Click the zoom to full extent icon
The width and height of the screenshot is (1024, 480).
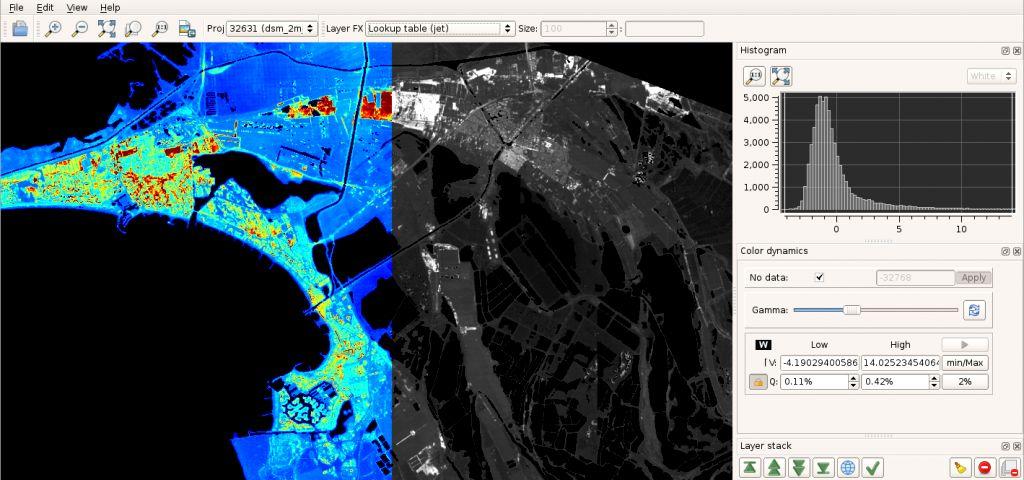click(106, 28)
